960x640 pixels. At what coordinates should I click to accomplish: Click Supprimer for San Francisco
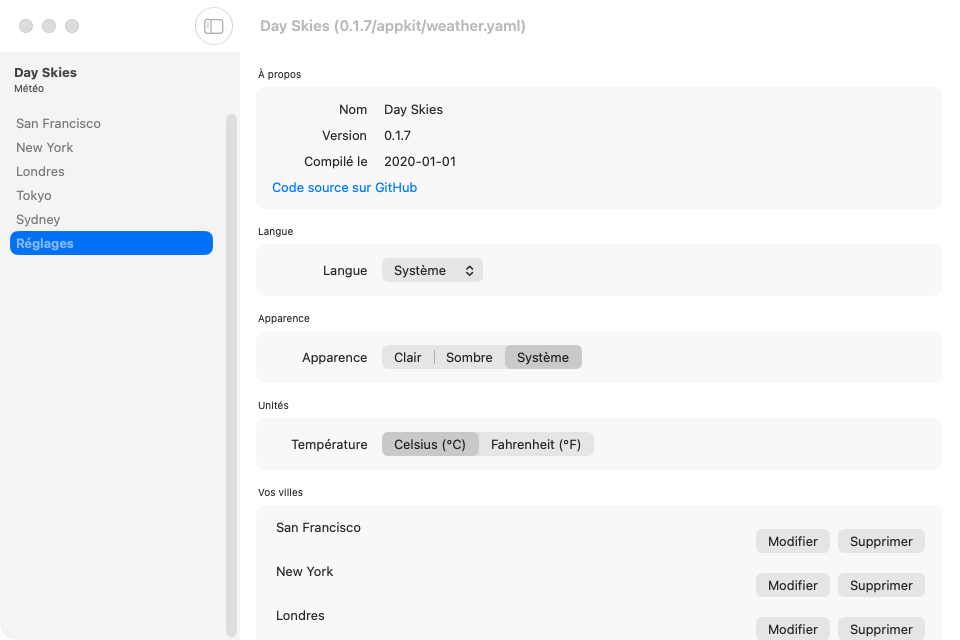(881, 541)
